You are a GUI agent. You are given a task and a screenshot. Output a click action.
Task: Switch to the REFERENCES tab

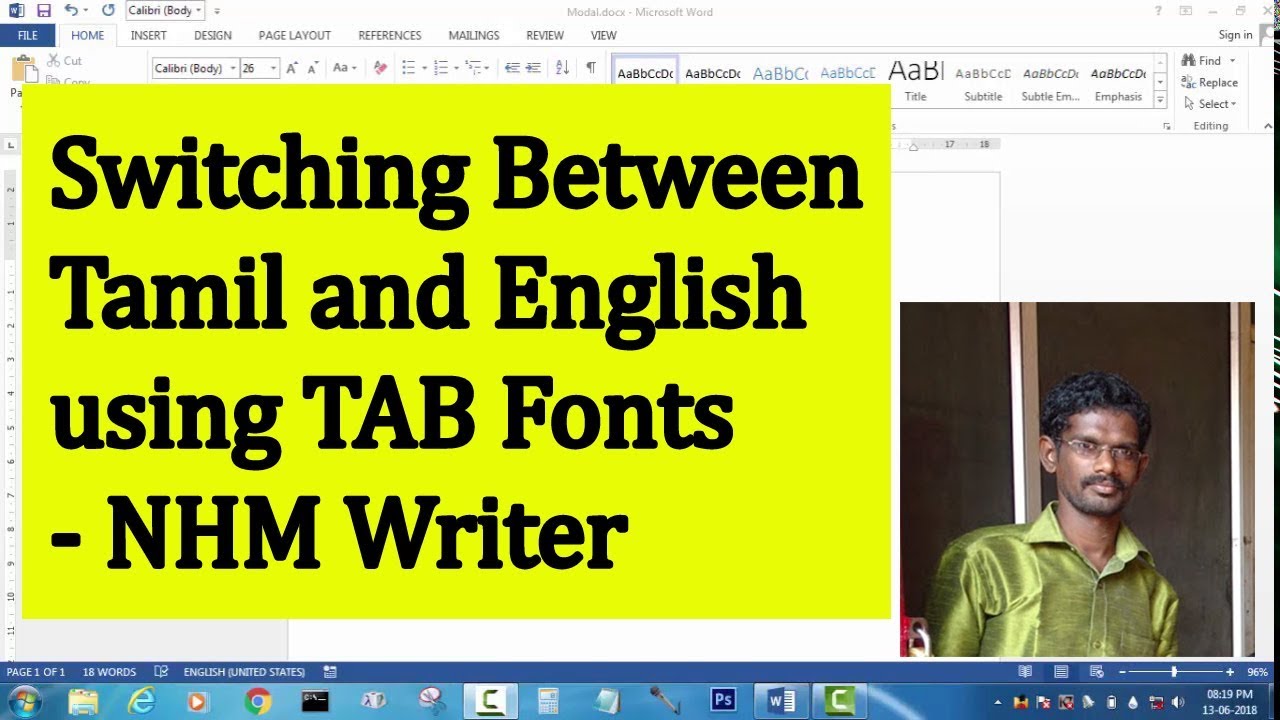pyautogui.click(x=390, y=35)
